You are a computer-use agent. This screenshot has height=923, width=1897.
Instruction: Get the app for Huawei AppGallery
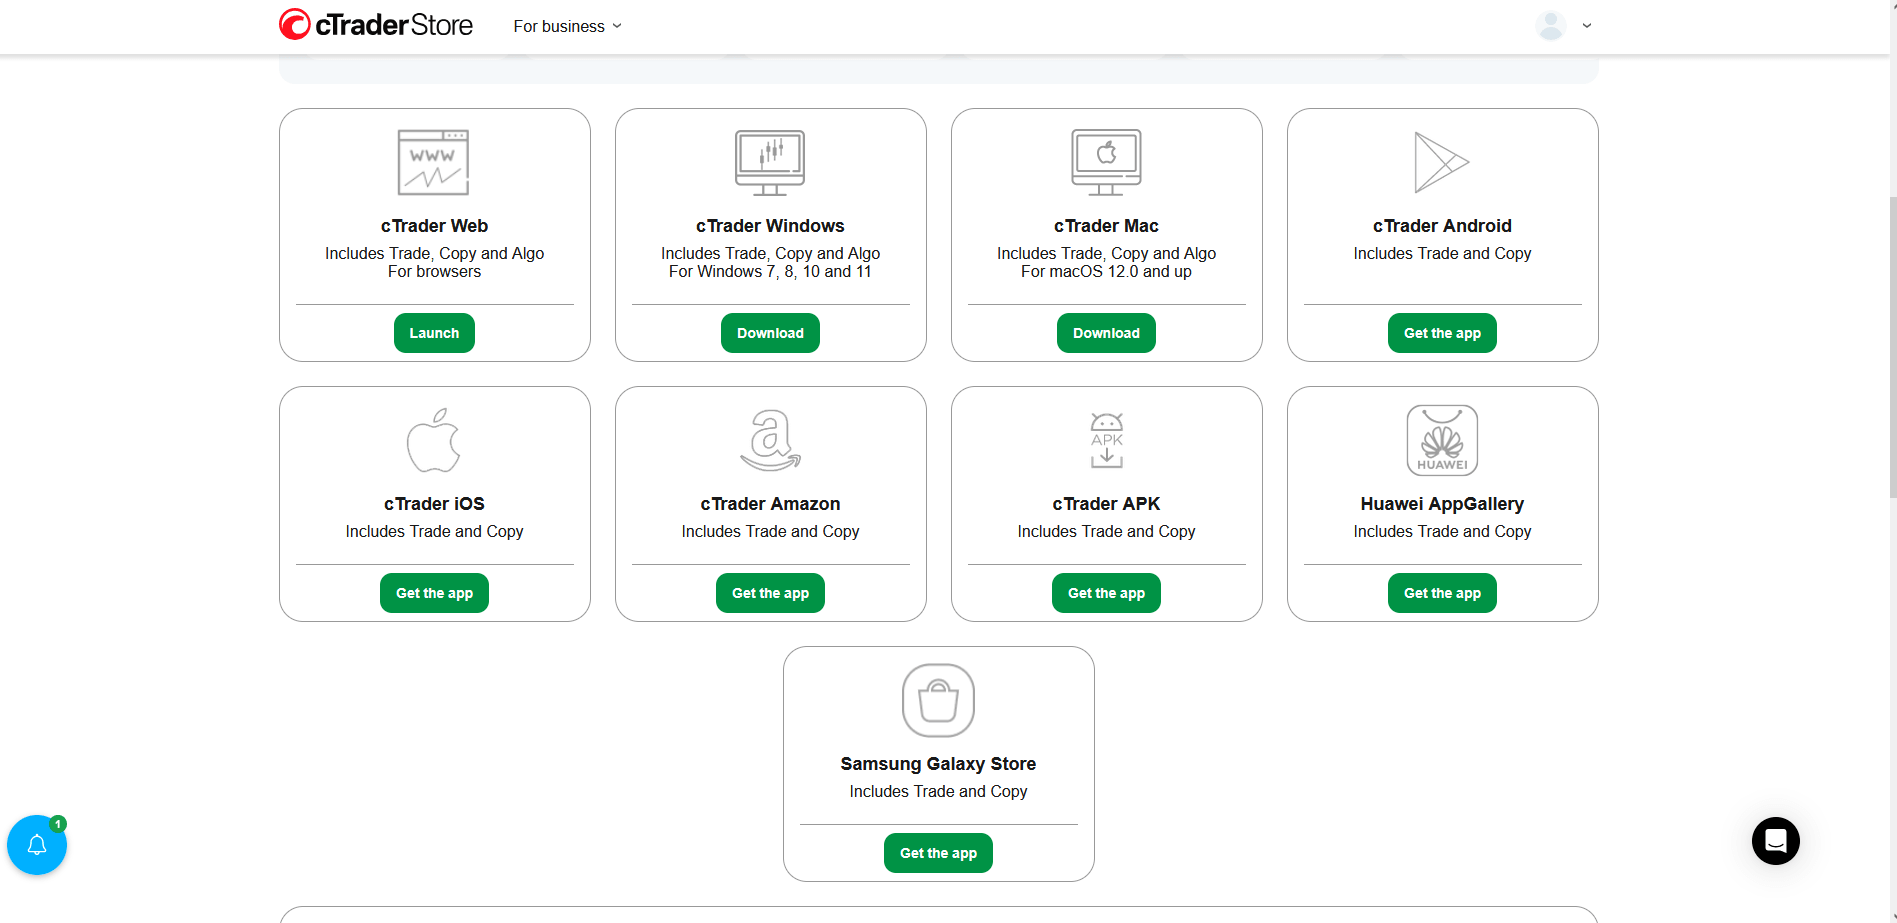point(1442,593)
